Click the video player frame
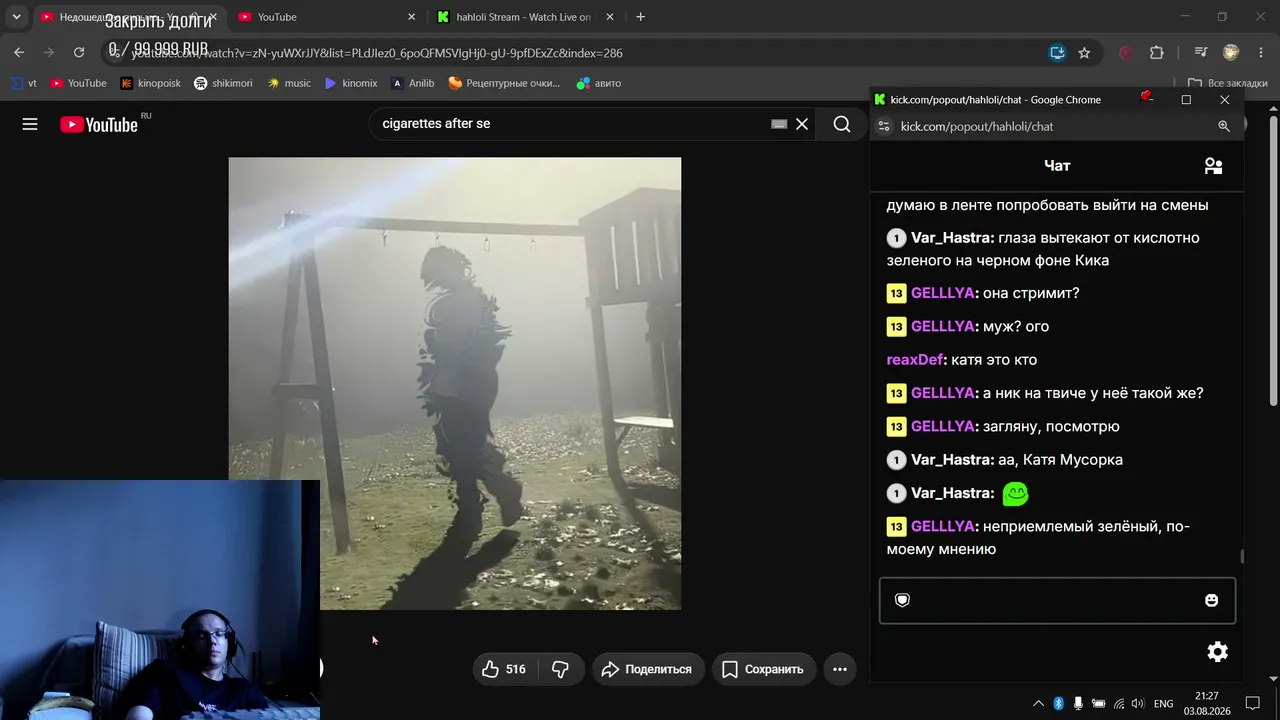1280x720 pixels. pyautogui.click(x=455, y=383)
